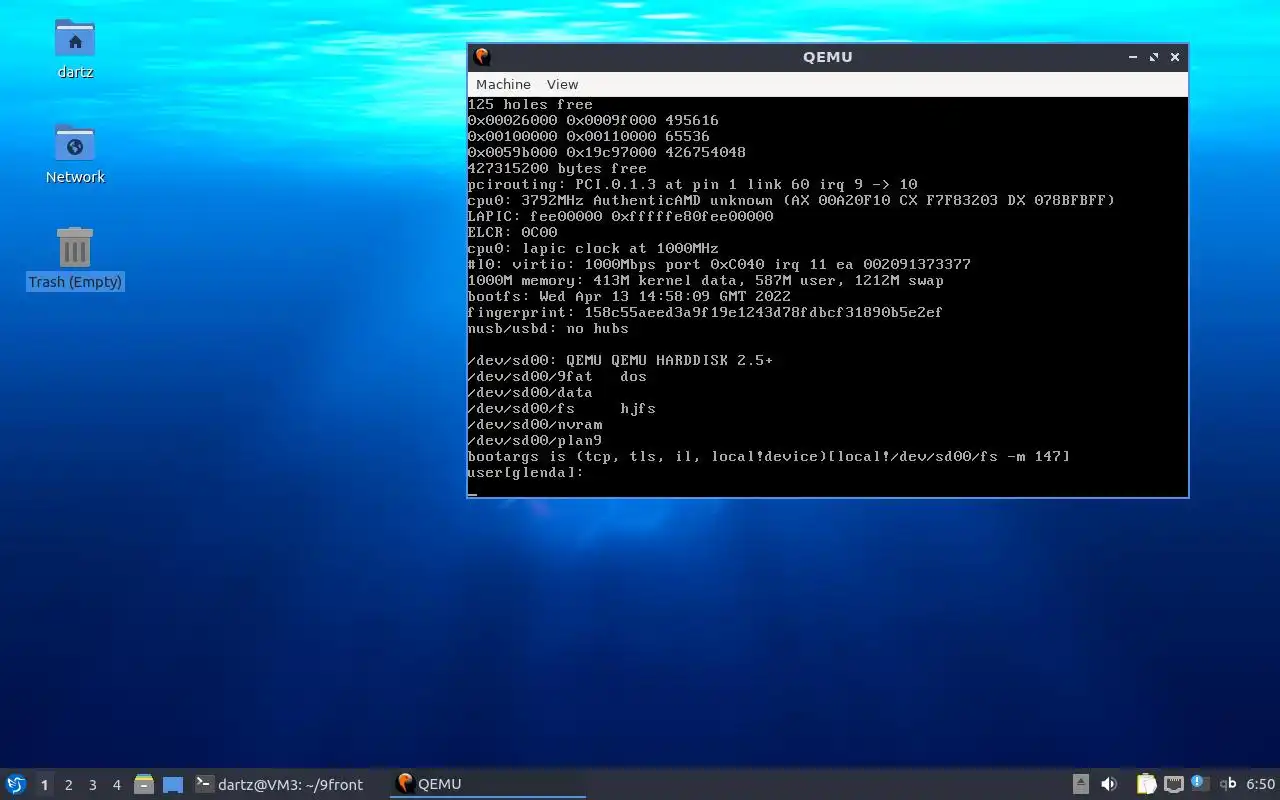Click the QEMU logo in the title bar
Image resolution: width=1280 pixels, height=800 pixels.
[482, 57]
